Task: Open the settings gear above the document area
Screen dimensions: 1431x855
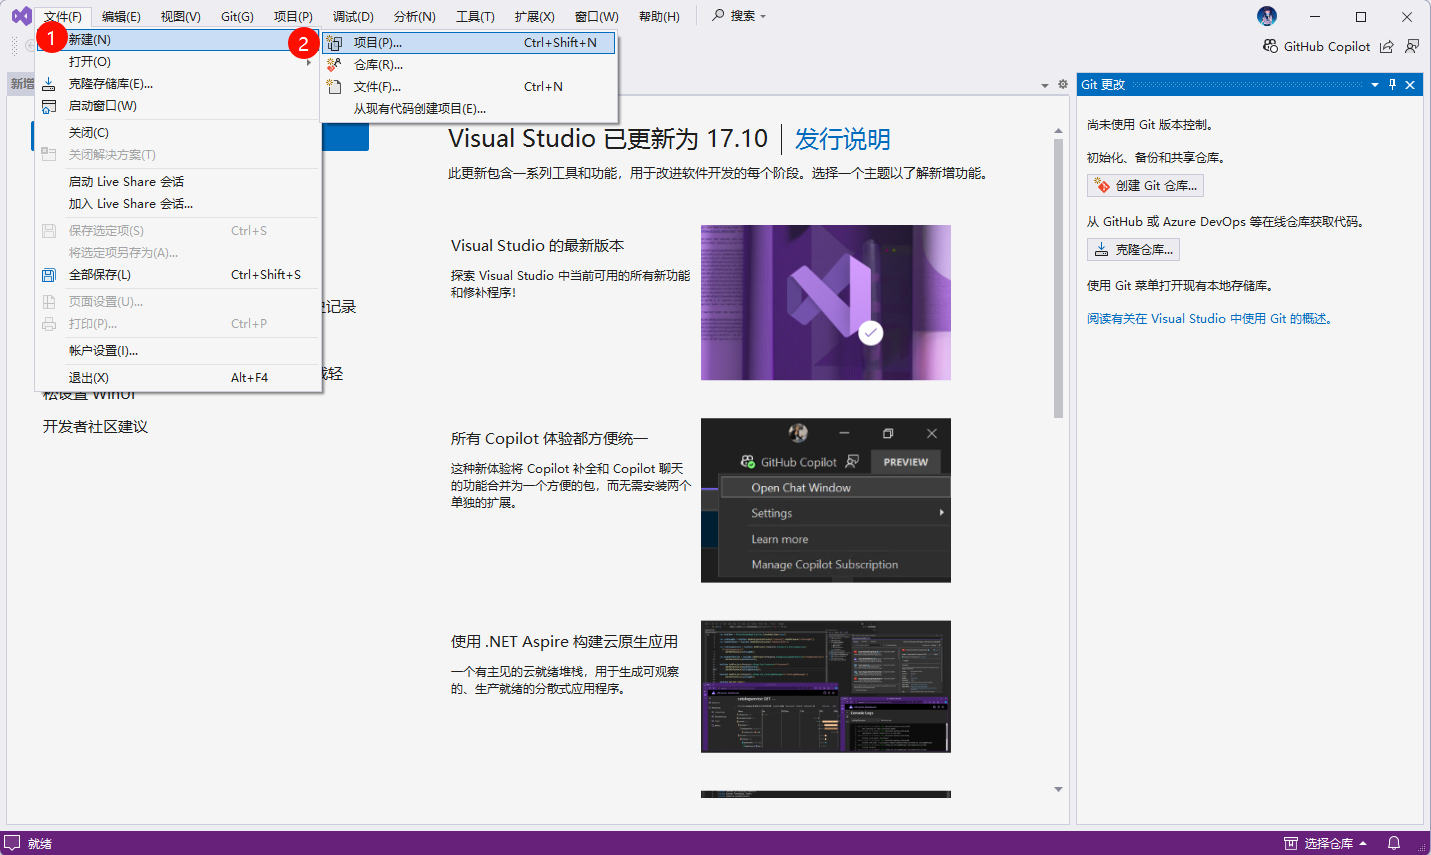Action: click(1062, 85)
